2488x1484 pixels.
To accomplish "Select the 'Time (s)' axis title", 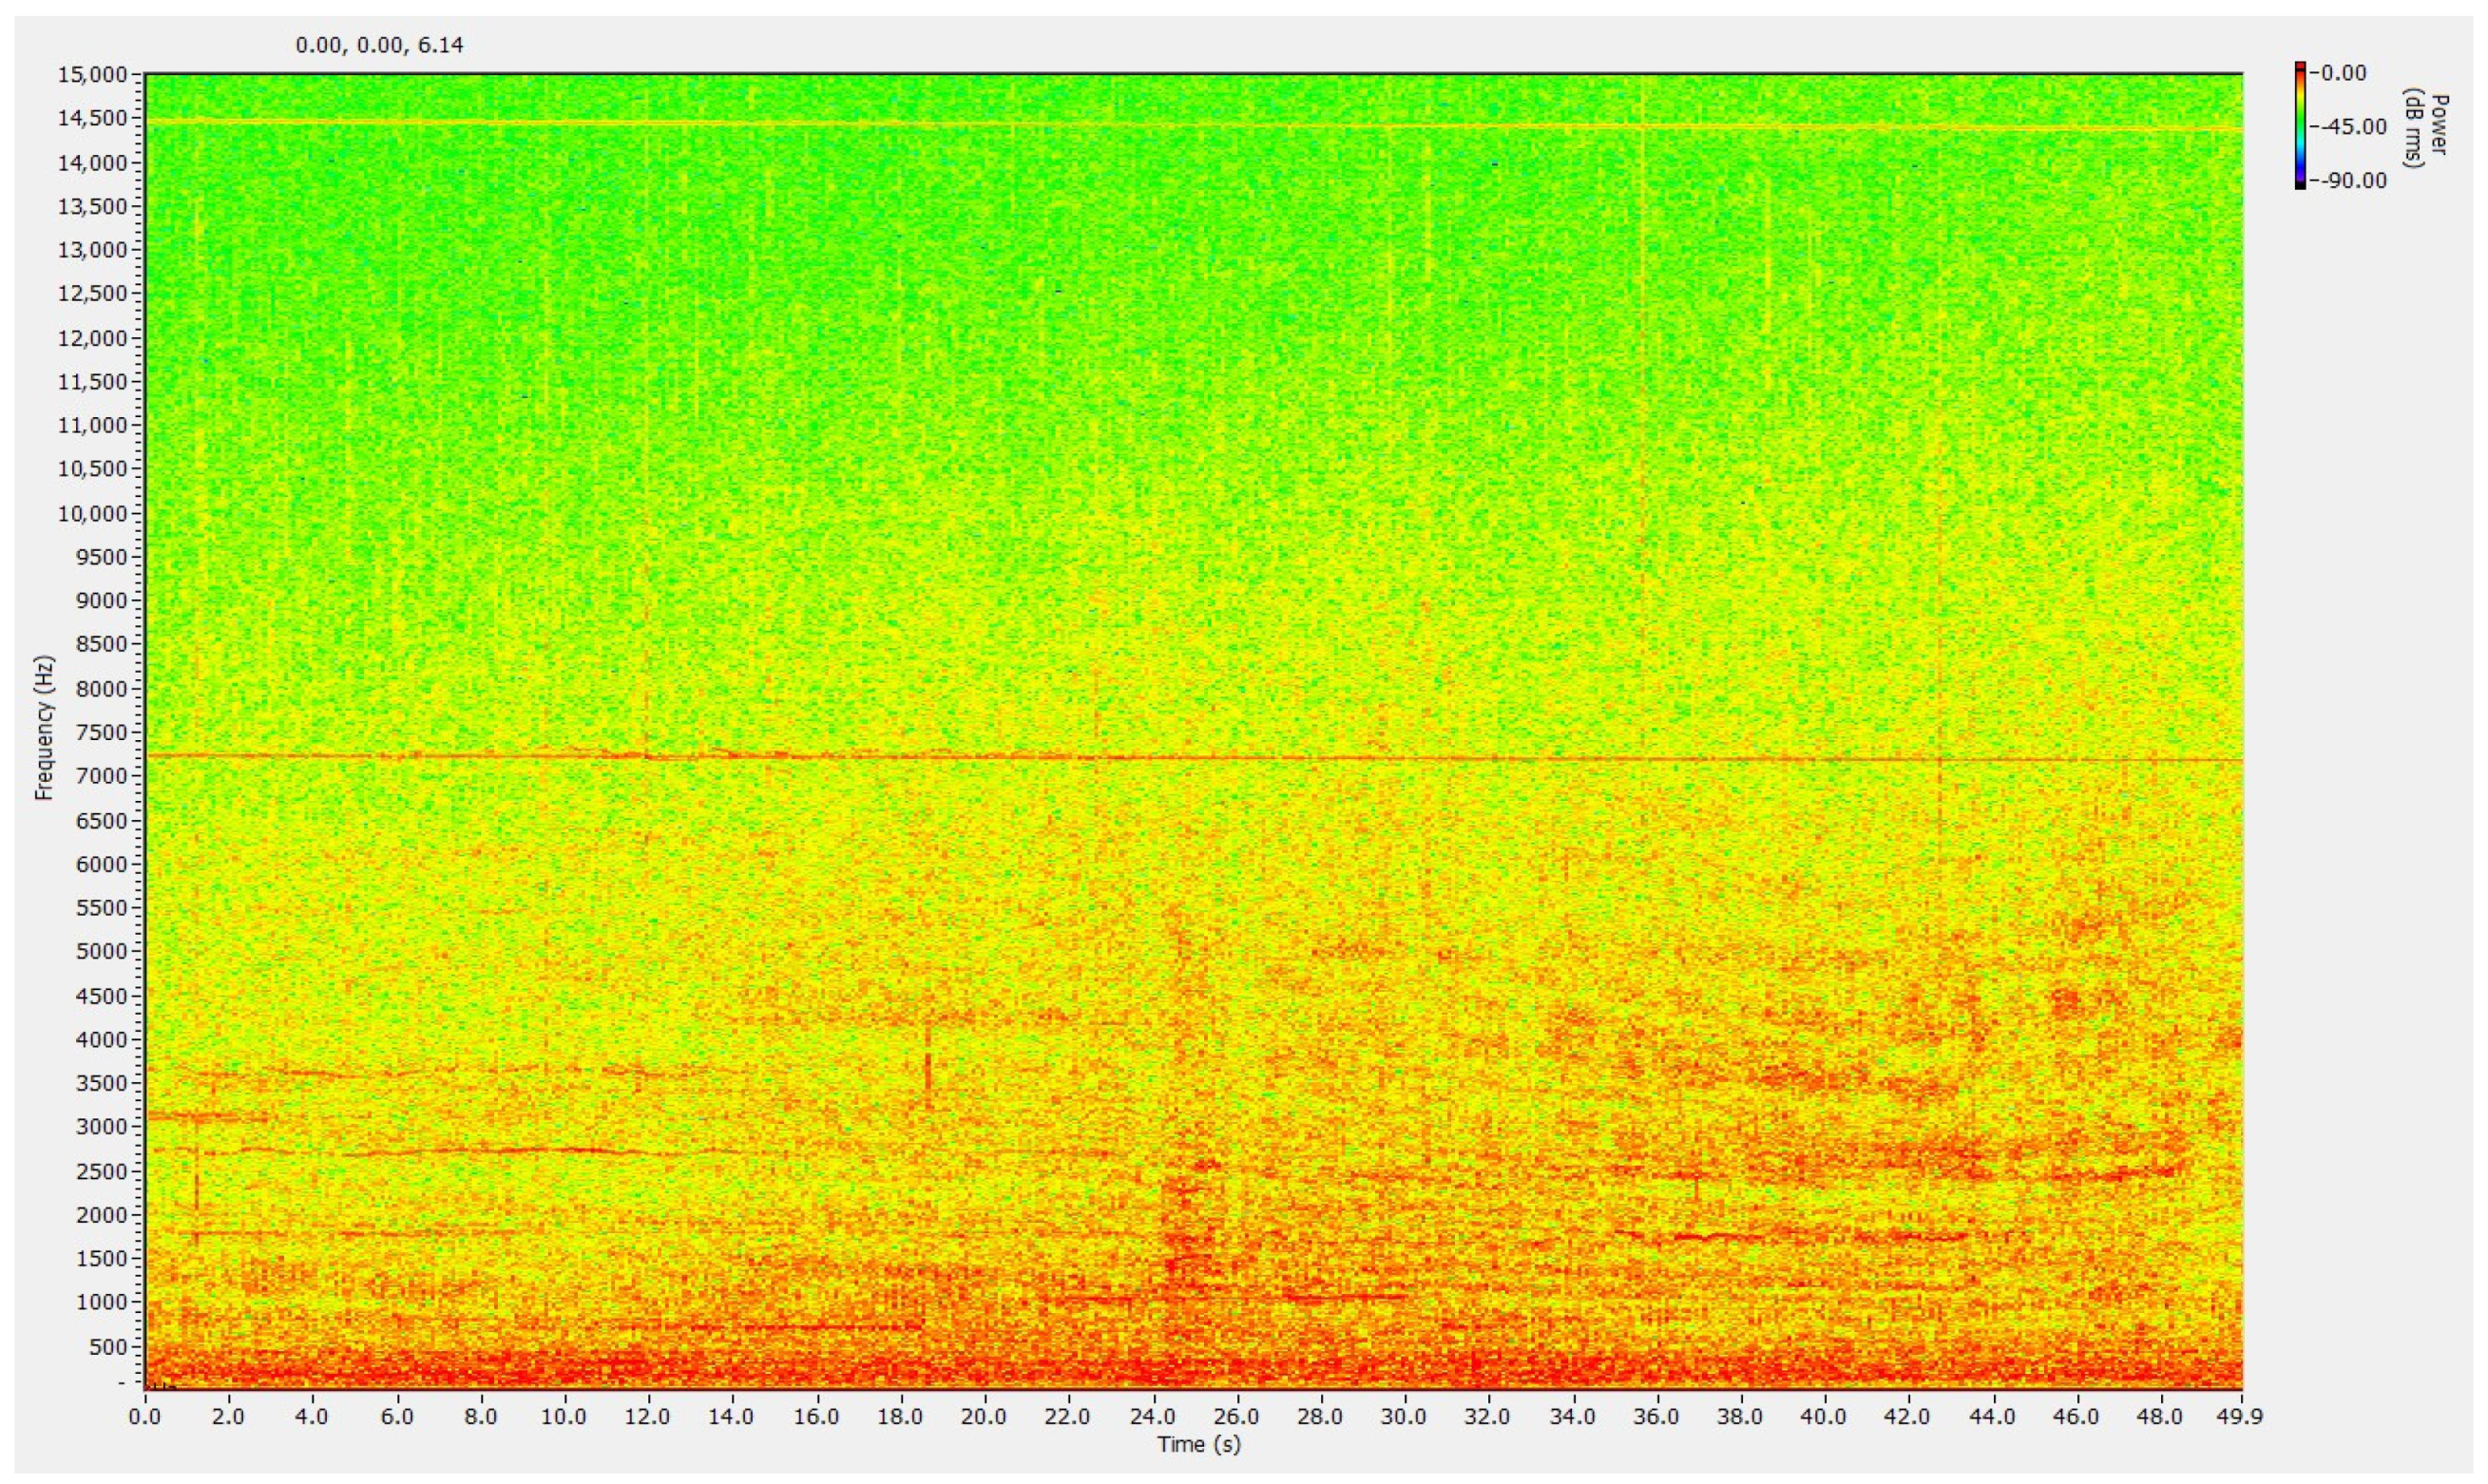I will click(x=1198, y=1444).
